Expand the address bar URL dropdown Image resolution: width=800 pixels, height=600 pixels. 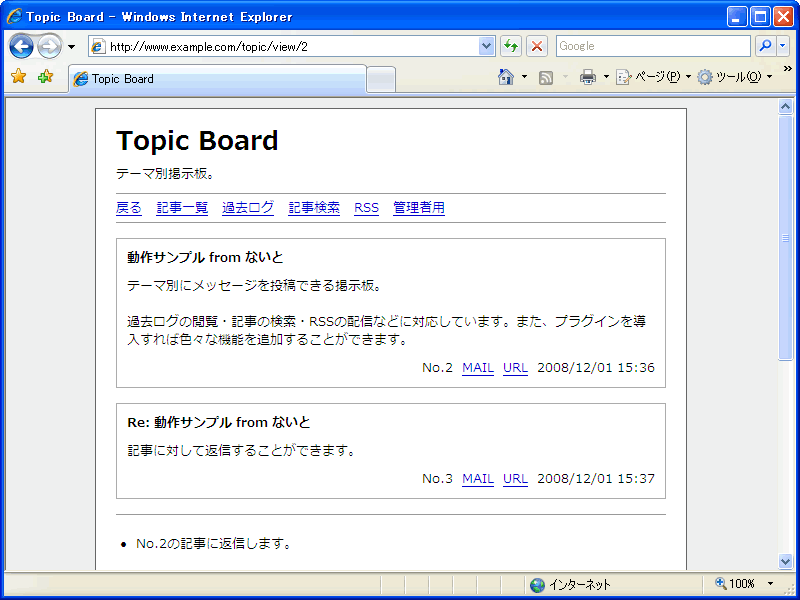[x=487, y=46]
